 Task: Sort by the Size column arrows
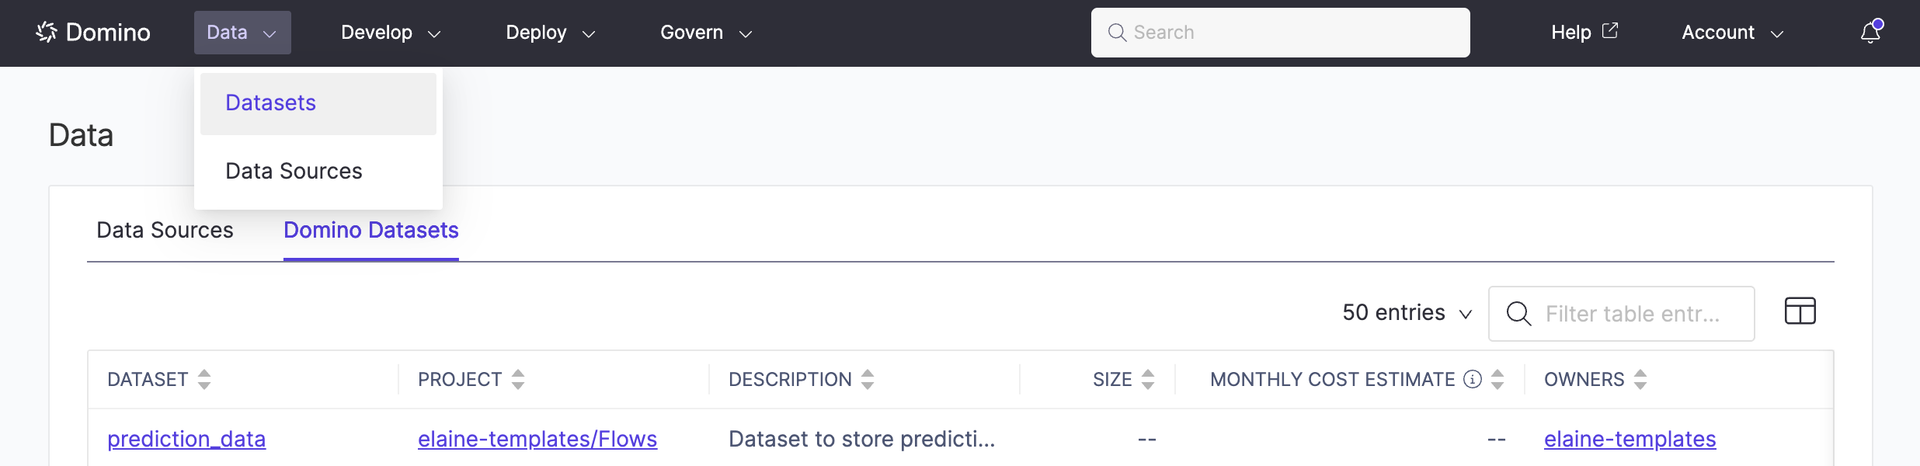(x=1148, y=379)
